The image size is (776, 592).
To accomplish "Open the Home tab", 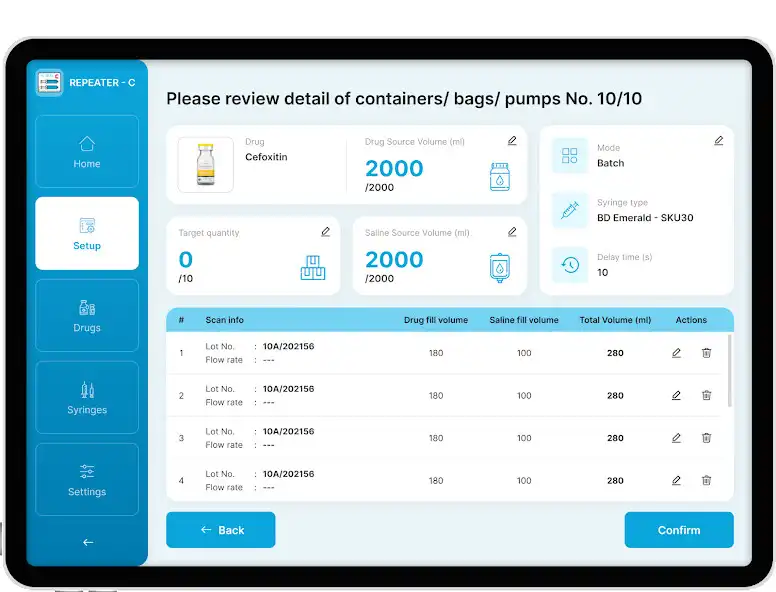I will pos(87,152).
